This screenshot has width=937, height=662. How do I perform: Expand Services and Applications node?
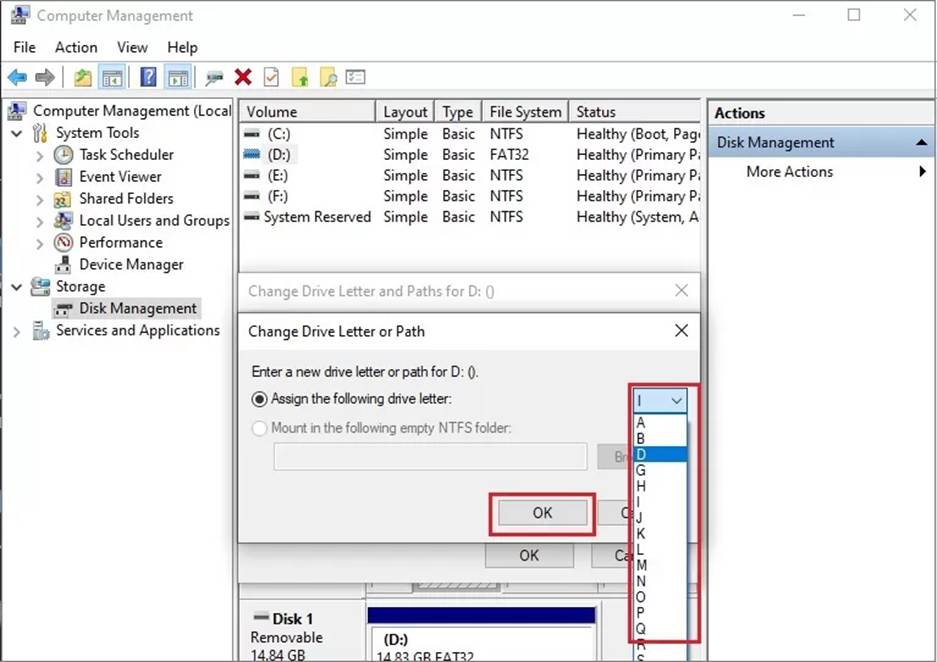click(x=17, y=331)
